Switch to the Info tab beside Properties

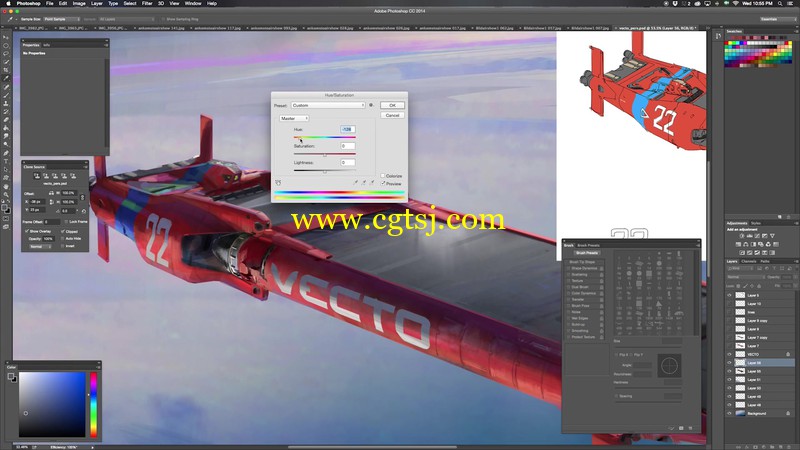(46, 45)
